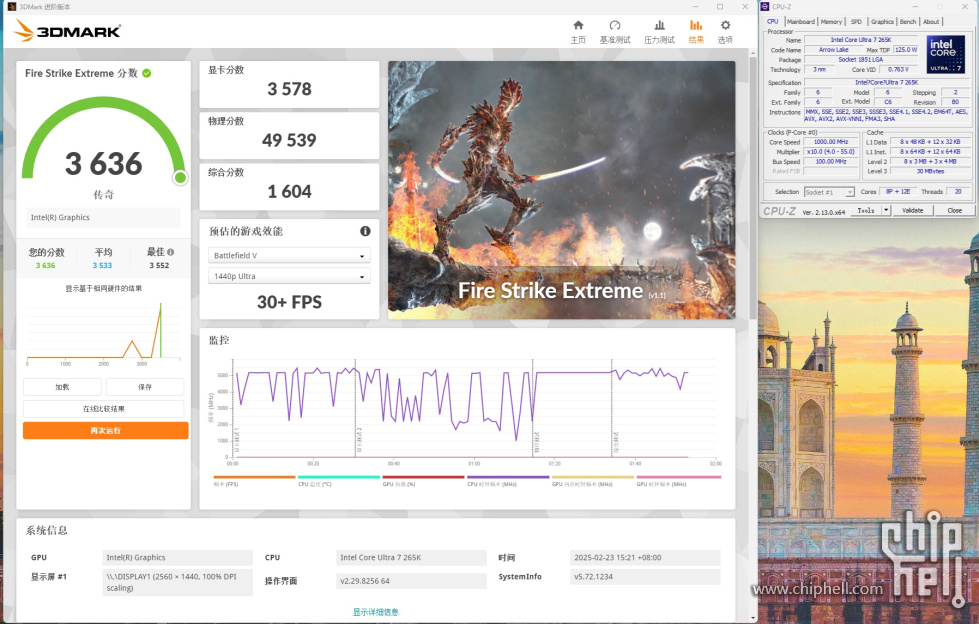Viewport: 979px width, 624px height.
Task: Select the CPU tab in CPU-Z
Action: click(773, 21)
